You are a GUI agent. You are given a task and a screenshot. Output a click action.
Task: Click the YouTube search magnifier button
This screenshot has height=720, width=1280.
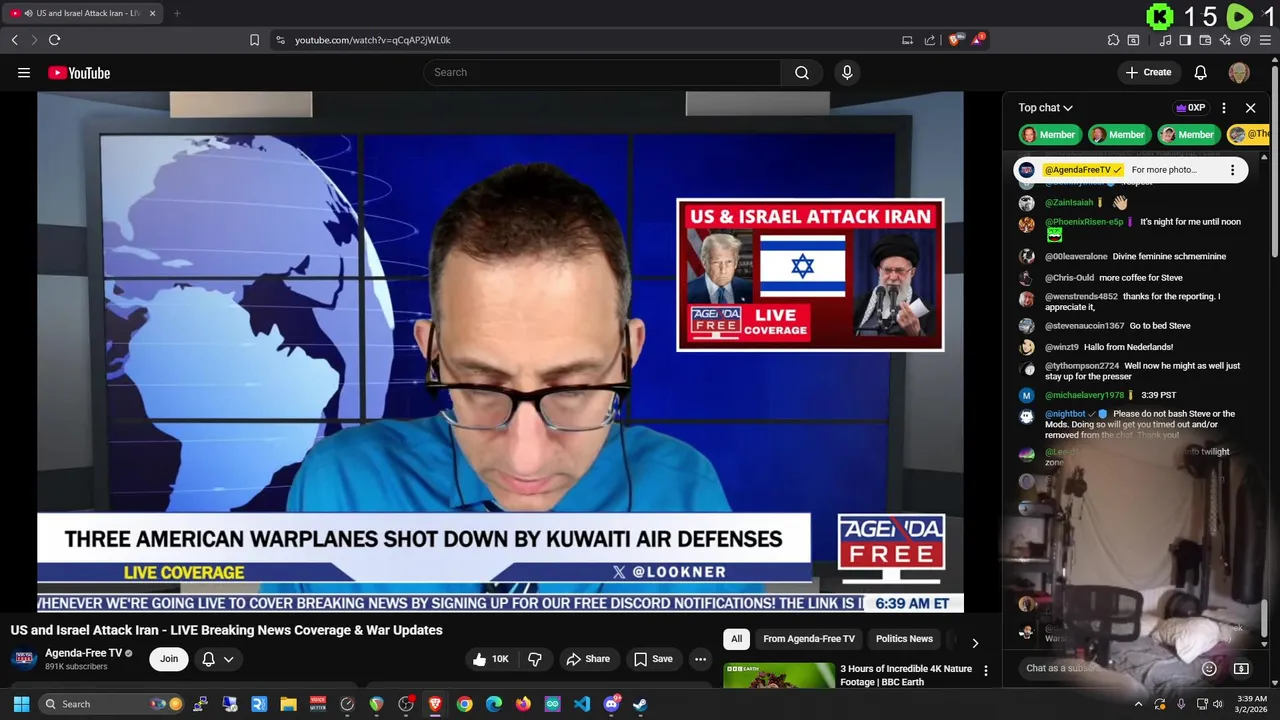tap(802, 72)
